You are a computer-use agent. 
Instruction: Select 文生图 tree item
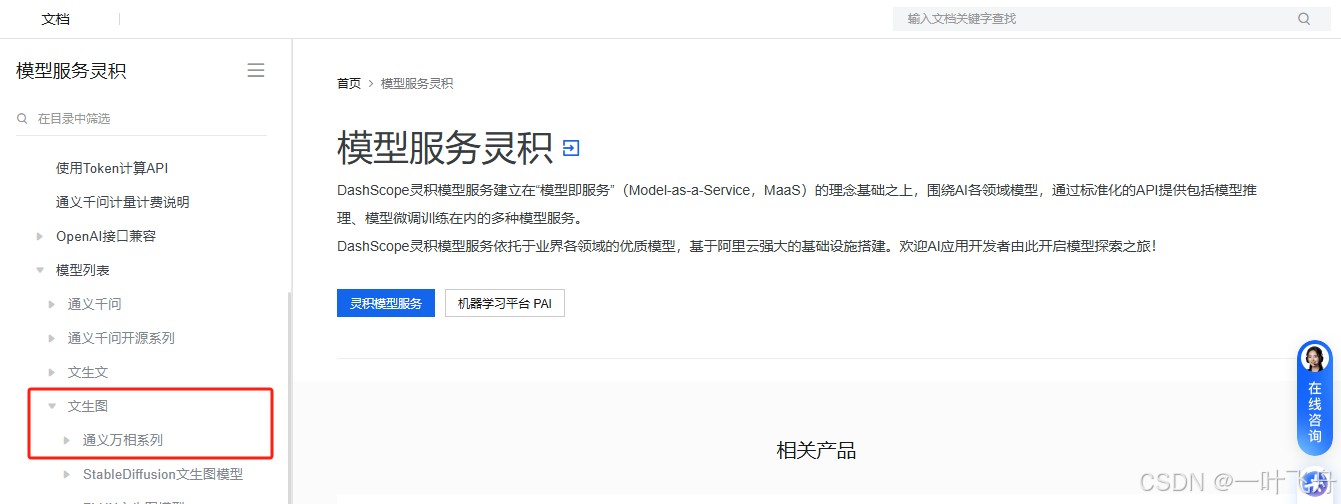pos(88,406)
